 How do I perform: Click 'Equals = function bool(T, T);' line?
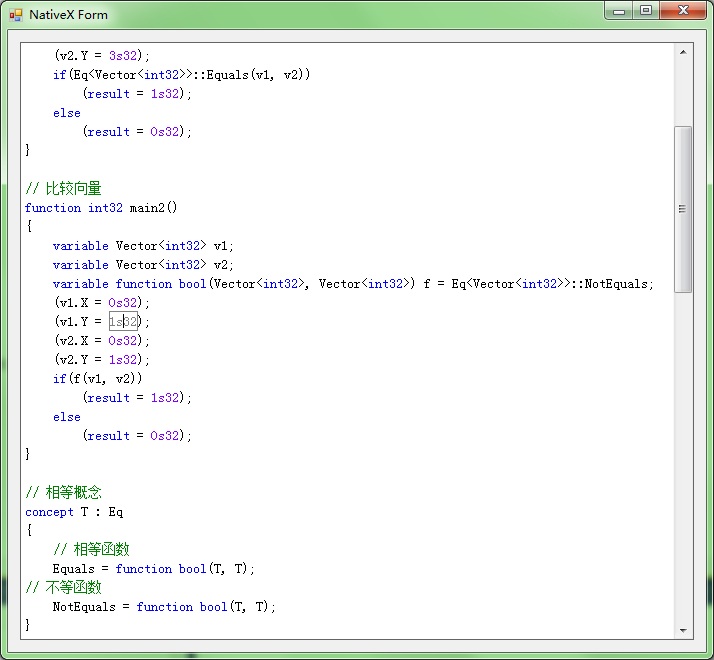pos(153,568)
